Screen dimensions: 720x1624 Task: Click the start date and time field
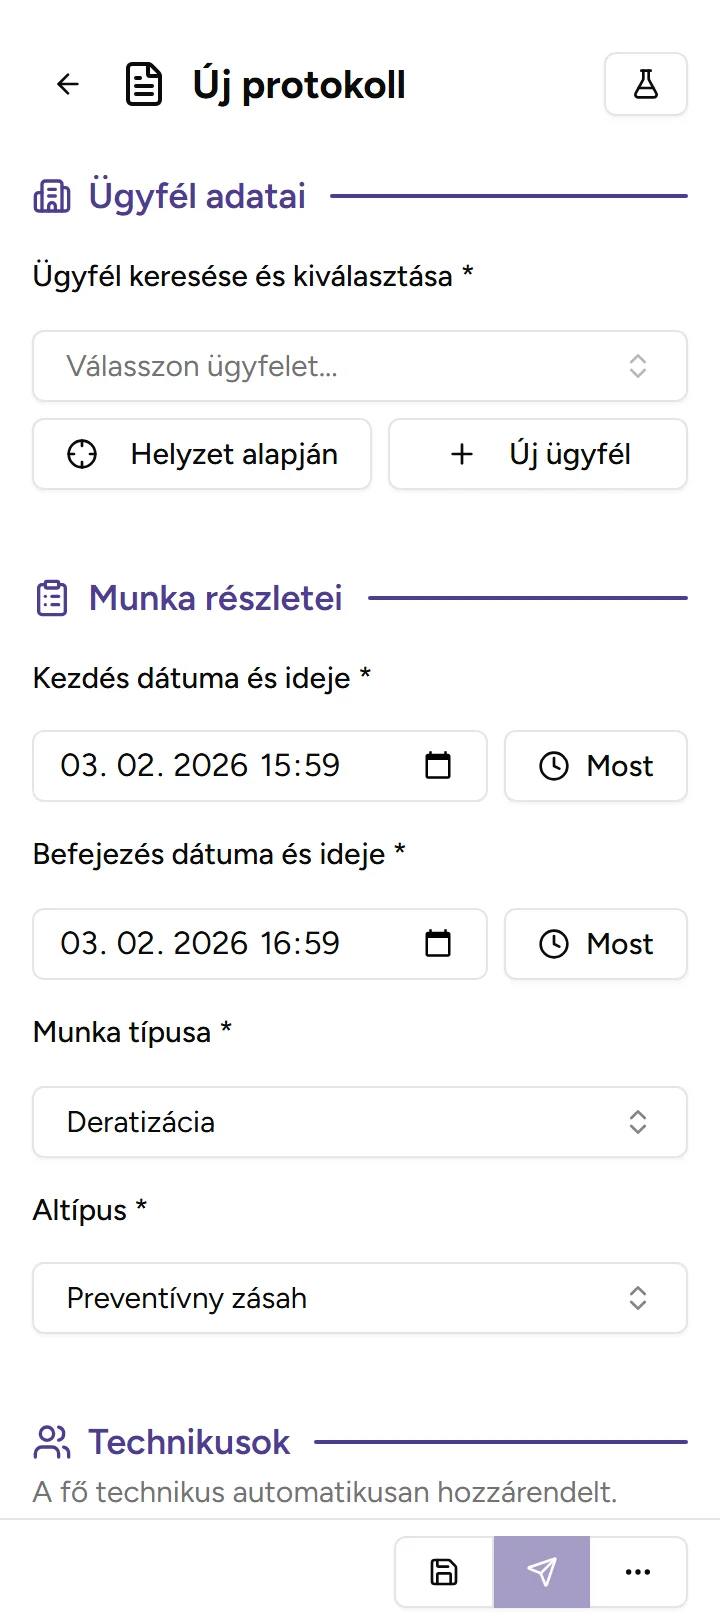pos(230,766)
